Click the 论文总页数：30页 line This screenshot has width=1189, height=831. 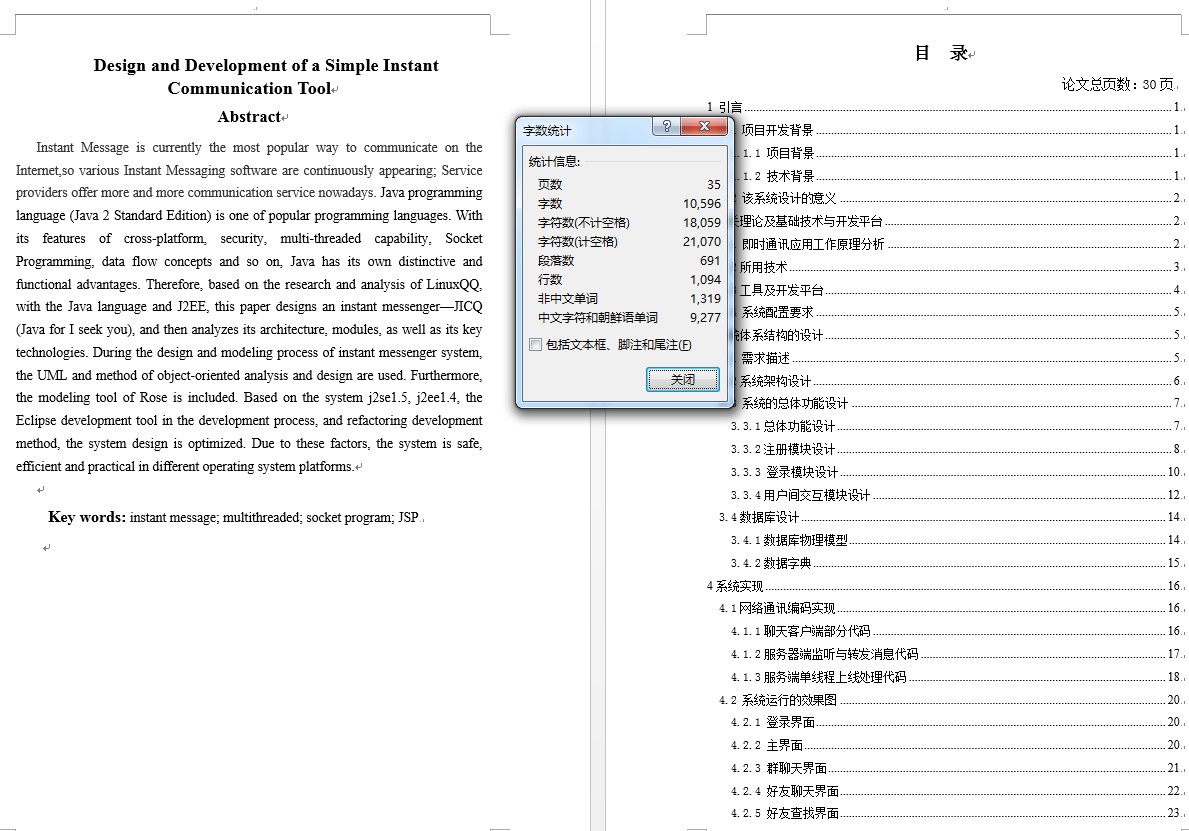coord(1117,84)
